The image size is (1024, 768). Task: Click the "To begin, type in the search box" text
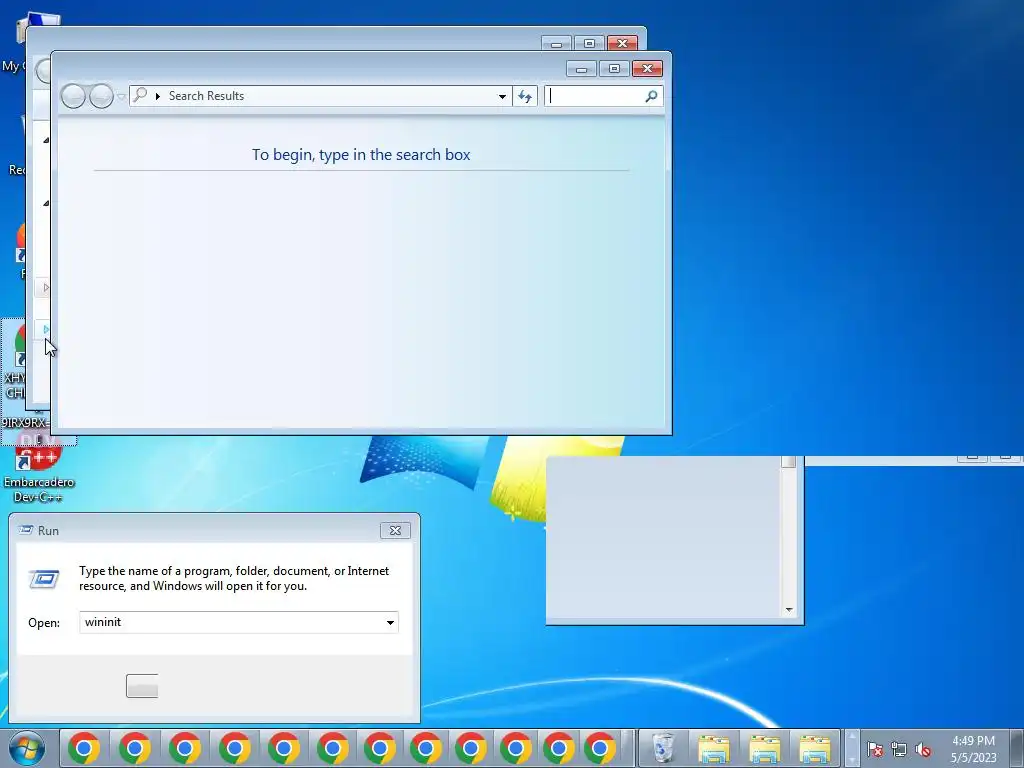point(361,155)
